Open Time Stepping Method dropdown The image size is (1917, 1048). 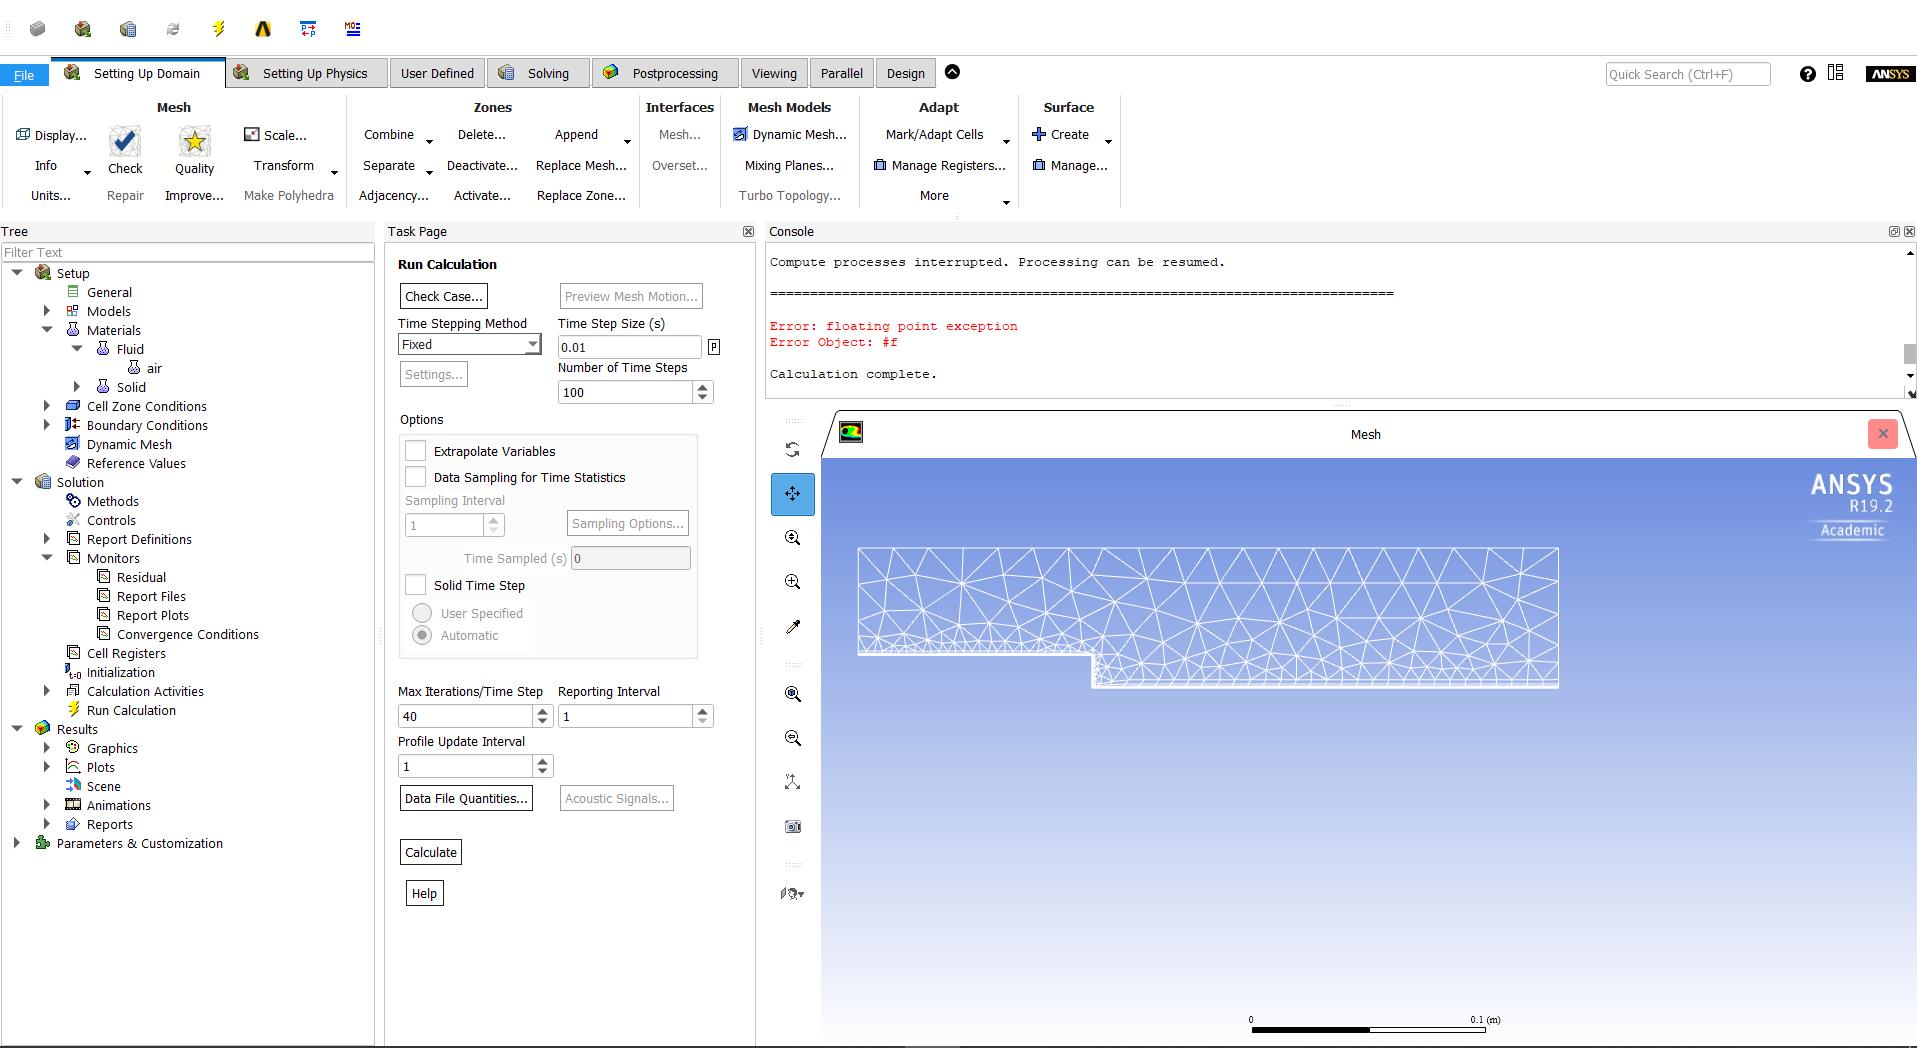pyautogui.click(x=469, y=344)
